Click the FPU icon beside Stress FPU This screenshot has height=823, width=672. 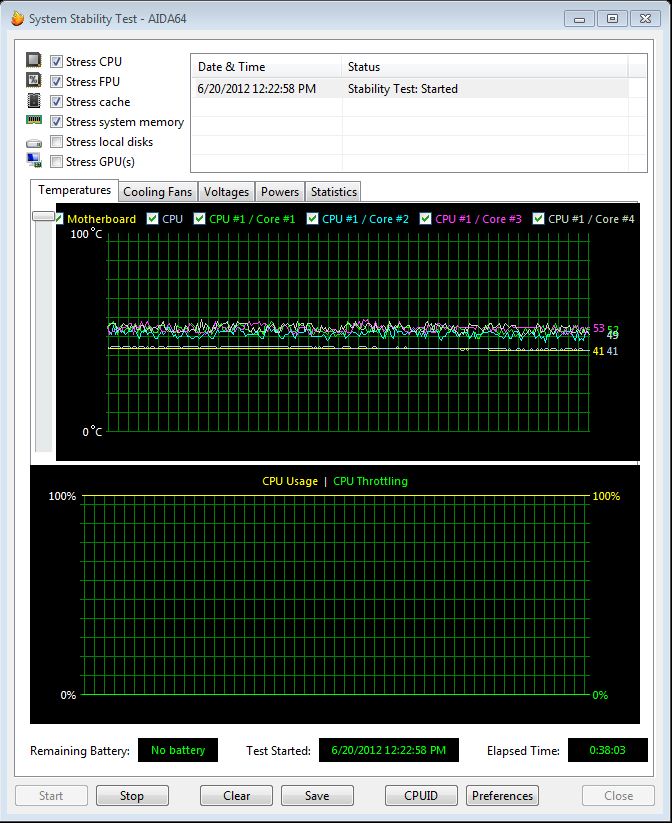[x=34, y=81]
